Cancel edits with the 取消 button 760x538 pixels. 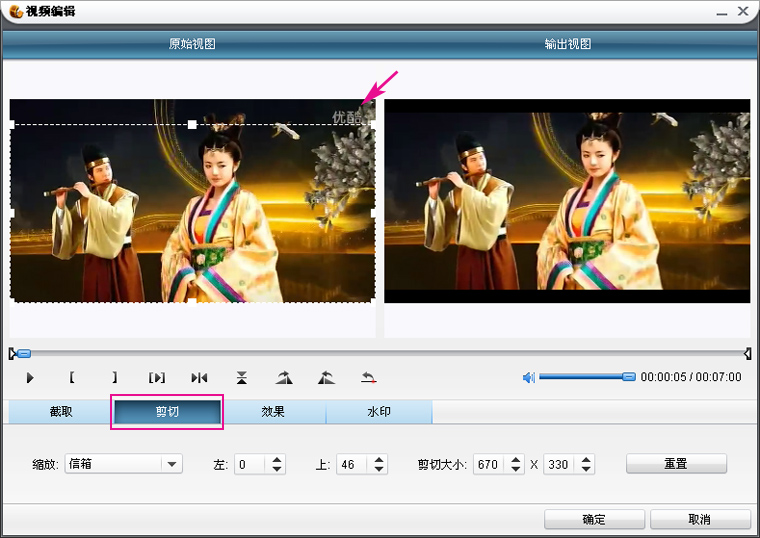(699, 519)
